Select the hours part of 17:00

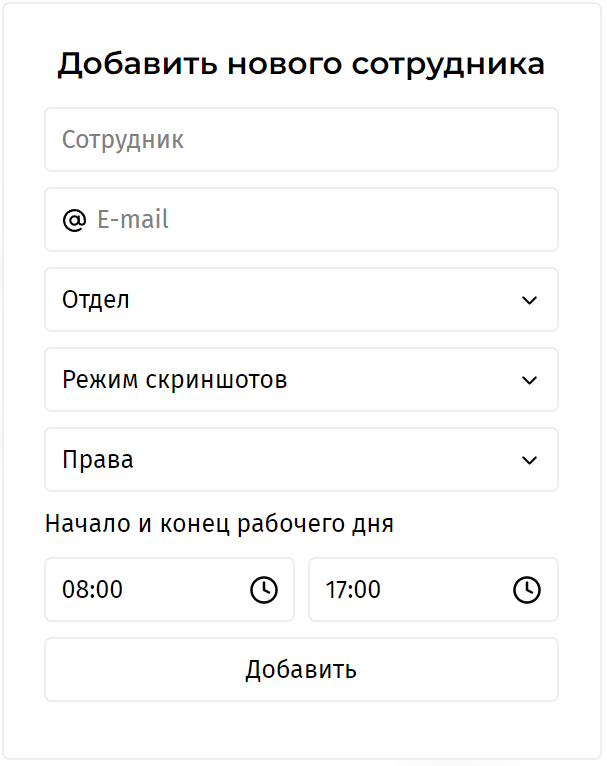[x=336, y=590]
